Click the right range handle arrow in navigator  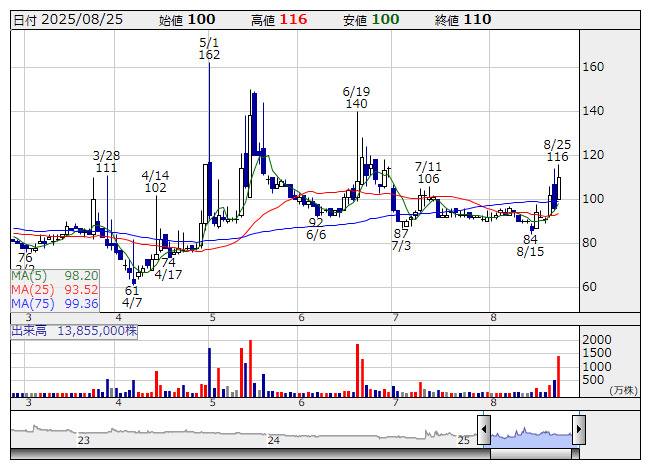[x=578, y=431]
